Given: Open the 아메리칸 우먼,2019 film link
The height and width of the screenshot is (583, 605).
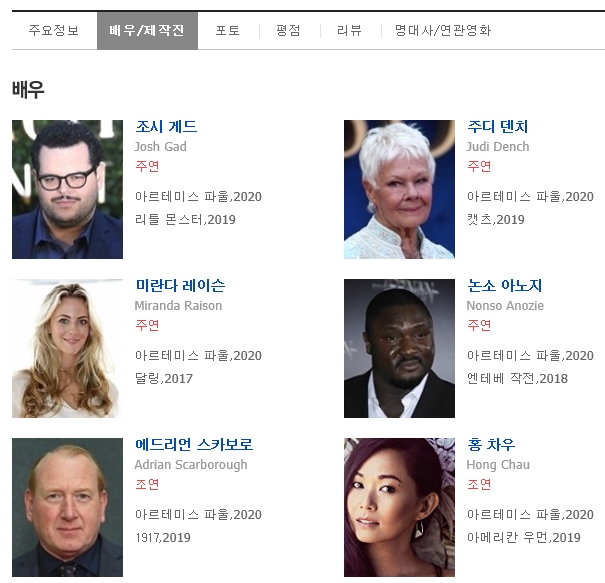Looking at the screenshot, I should 524,537.
